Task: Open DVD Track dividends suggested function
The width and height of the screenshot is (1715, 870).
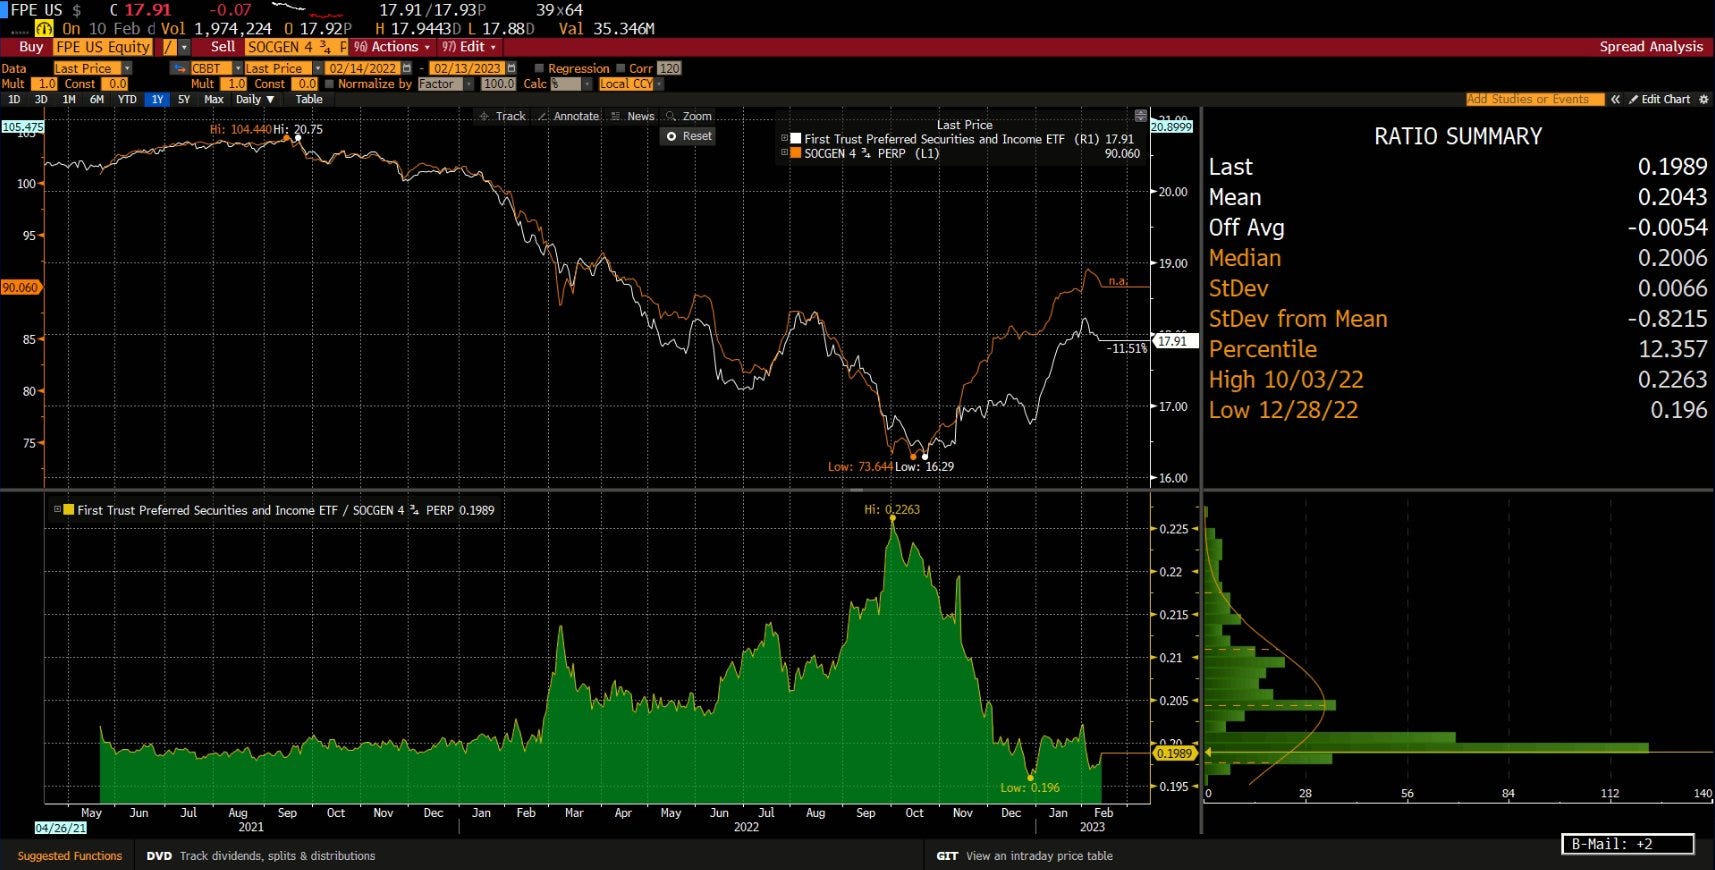Action: tap(261, 856)
